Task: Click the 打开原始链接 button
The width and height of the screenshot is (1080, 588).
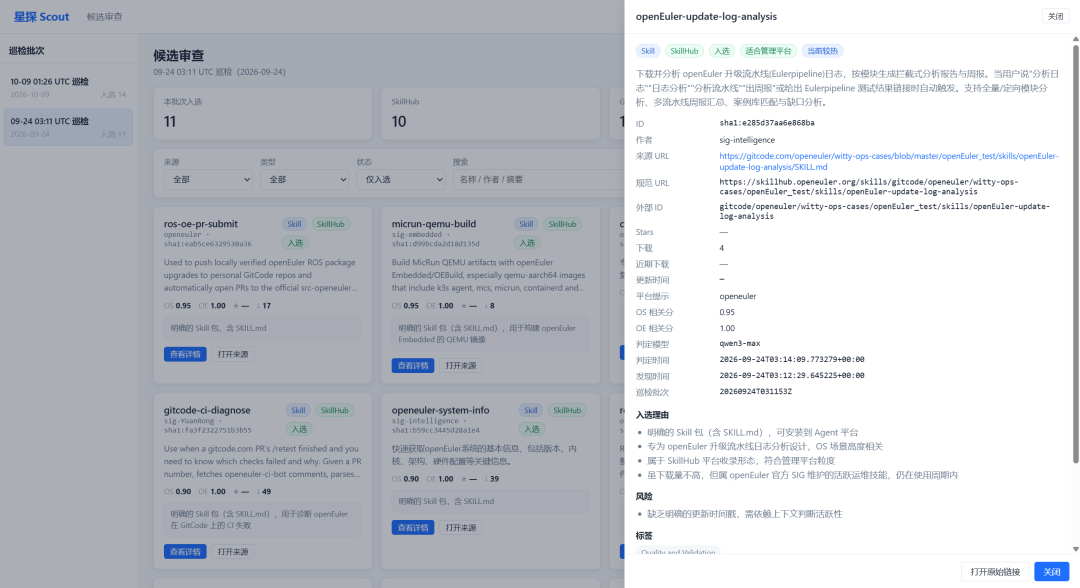Action: (x=995, y=571)
